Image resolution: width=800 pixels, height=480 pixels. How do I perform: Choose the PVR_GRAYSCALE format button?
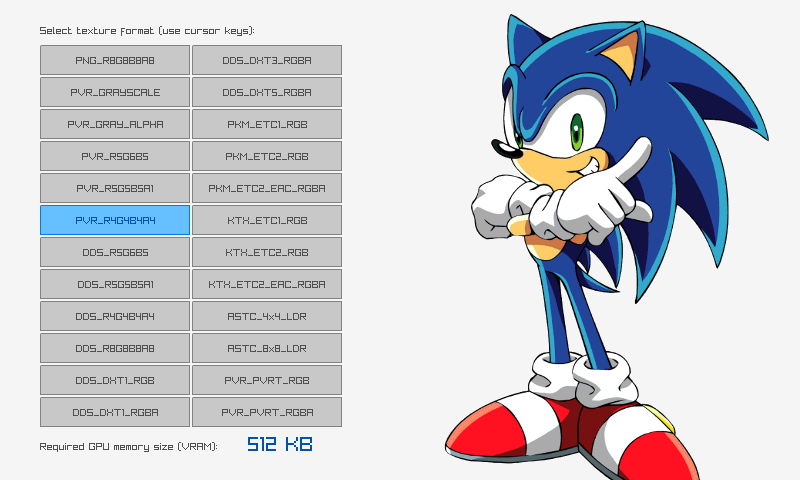click(115, 92)
